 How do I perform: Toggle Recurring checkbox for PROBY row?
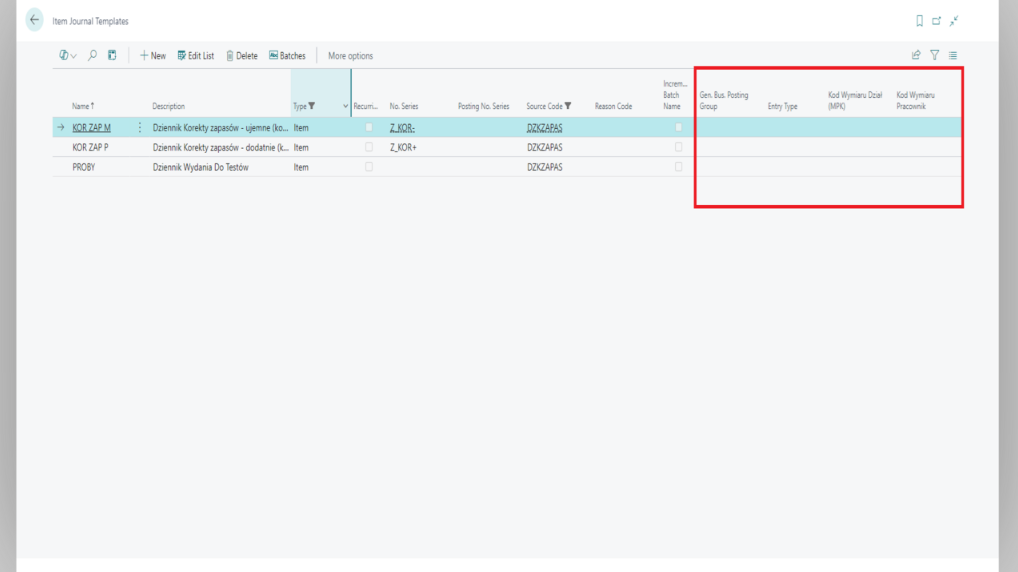coord(369,167)
